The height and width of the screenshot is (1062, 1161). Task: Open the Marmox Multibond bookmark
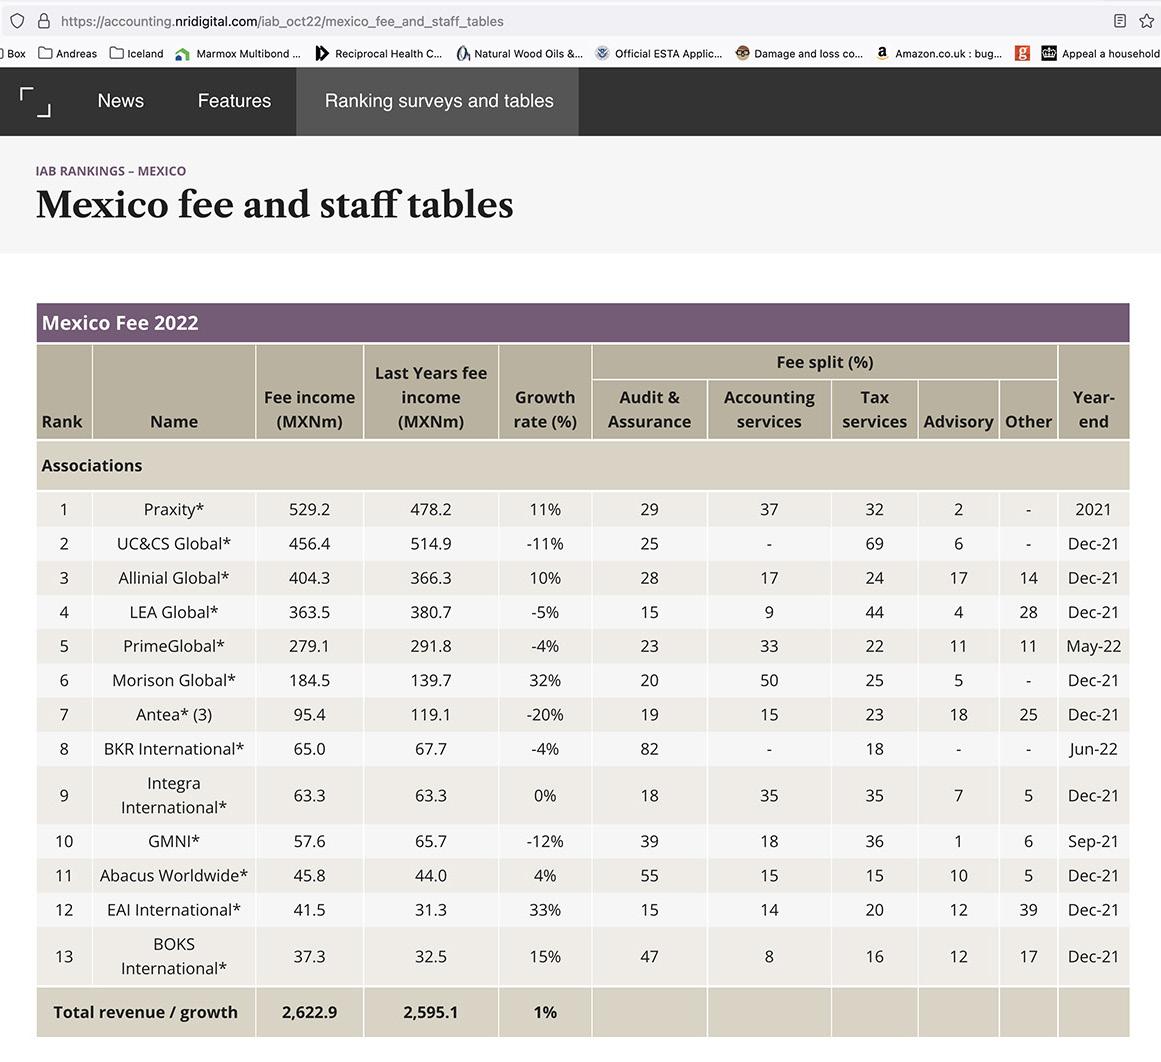pyautogui.click(x=238, y=54)
